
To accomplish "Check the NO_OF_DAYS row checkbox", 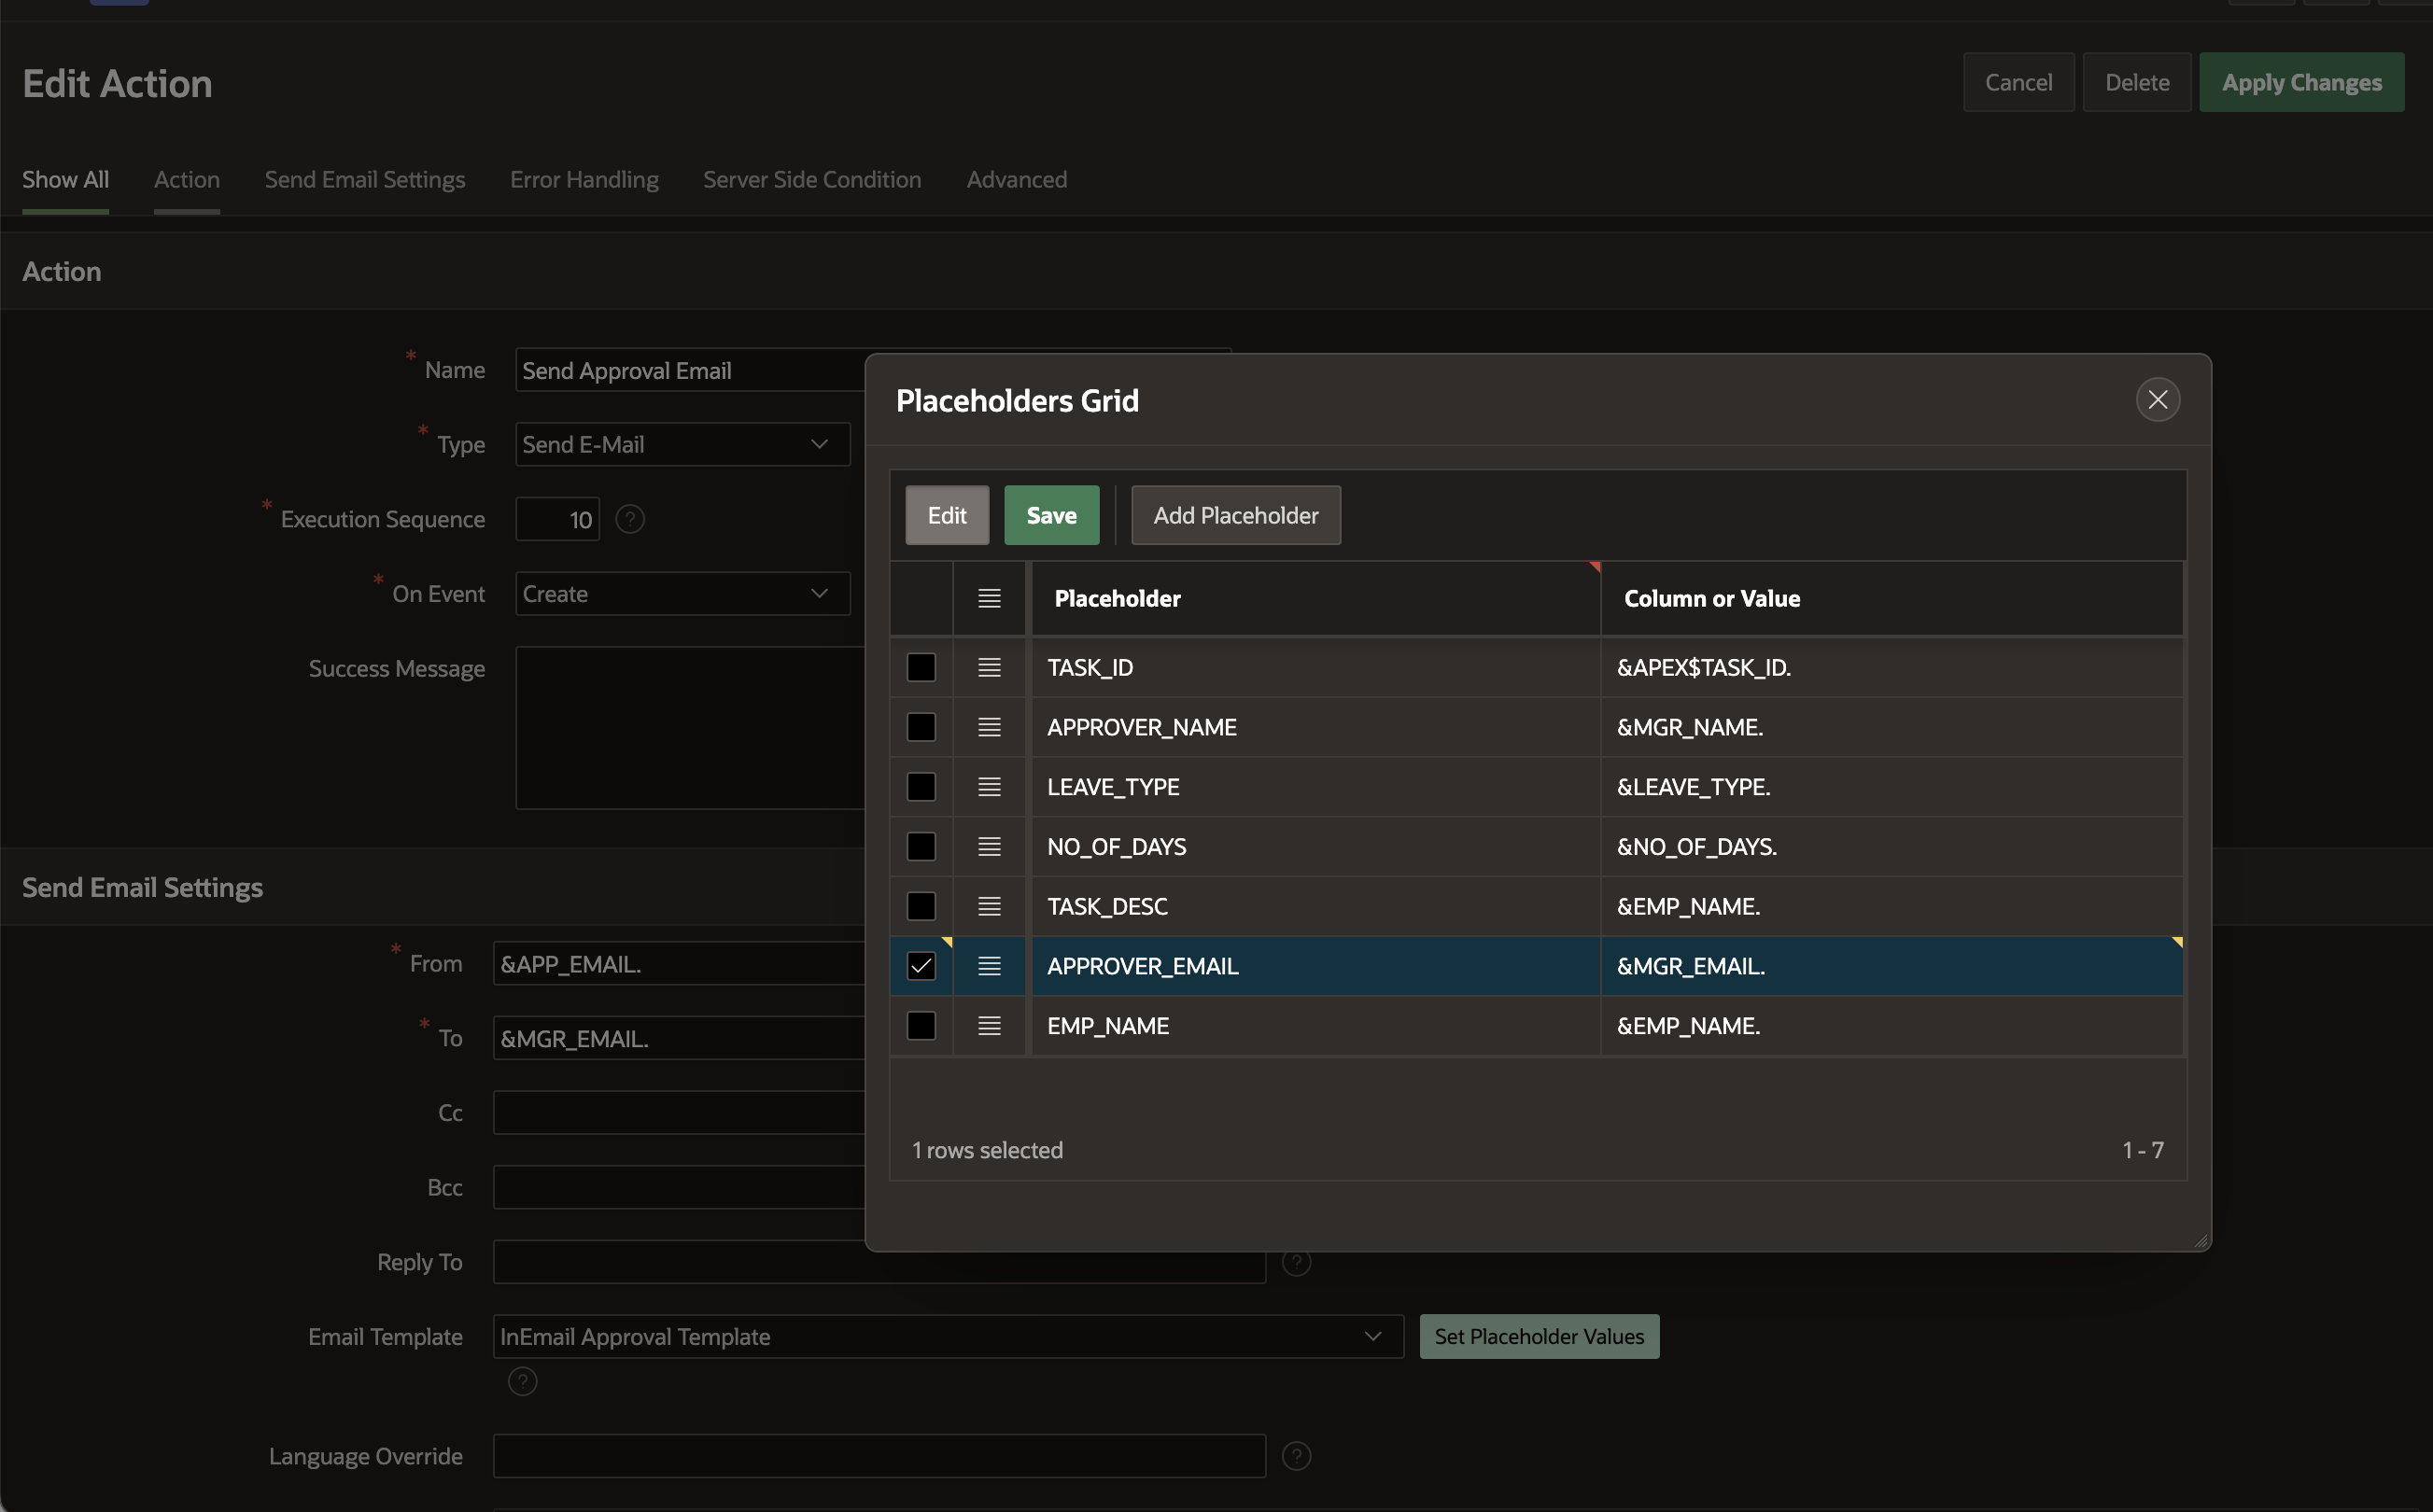I will click(921, 847).
